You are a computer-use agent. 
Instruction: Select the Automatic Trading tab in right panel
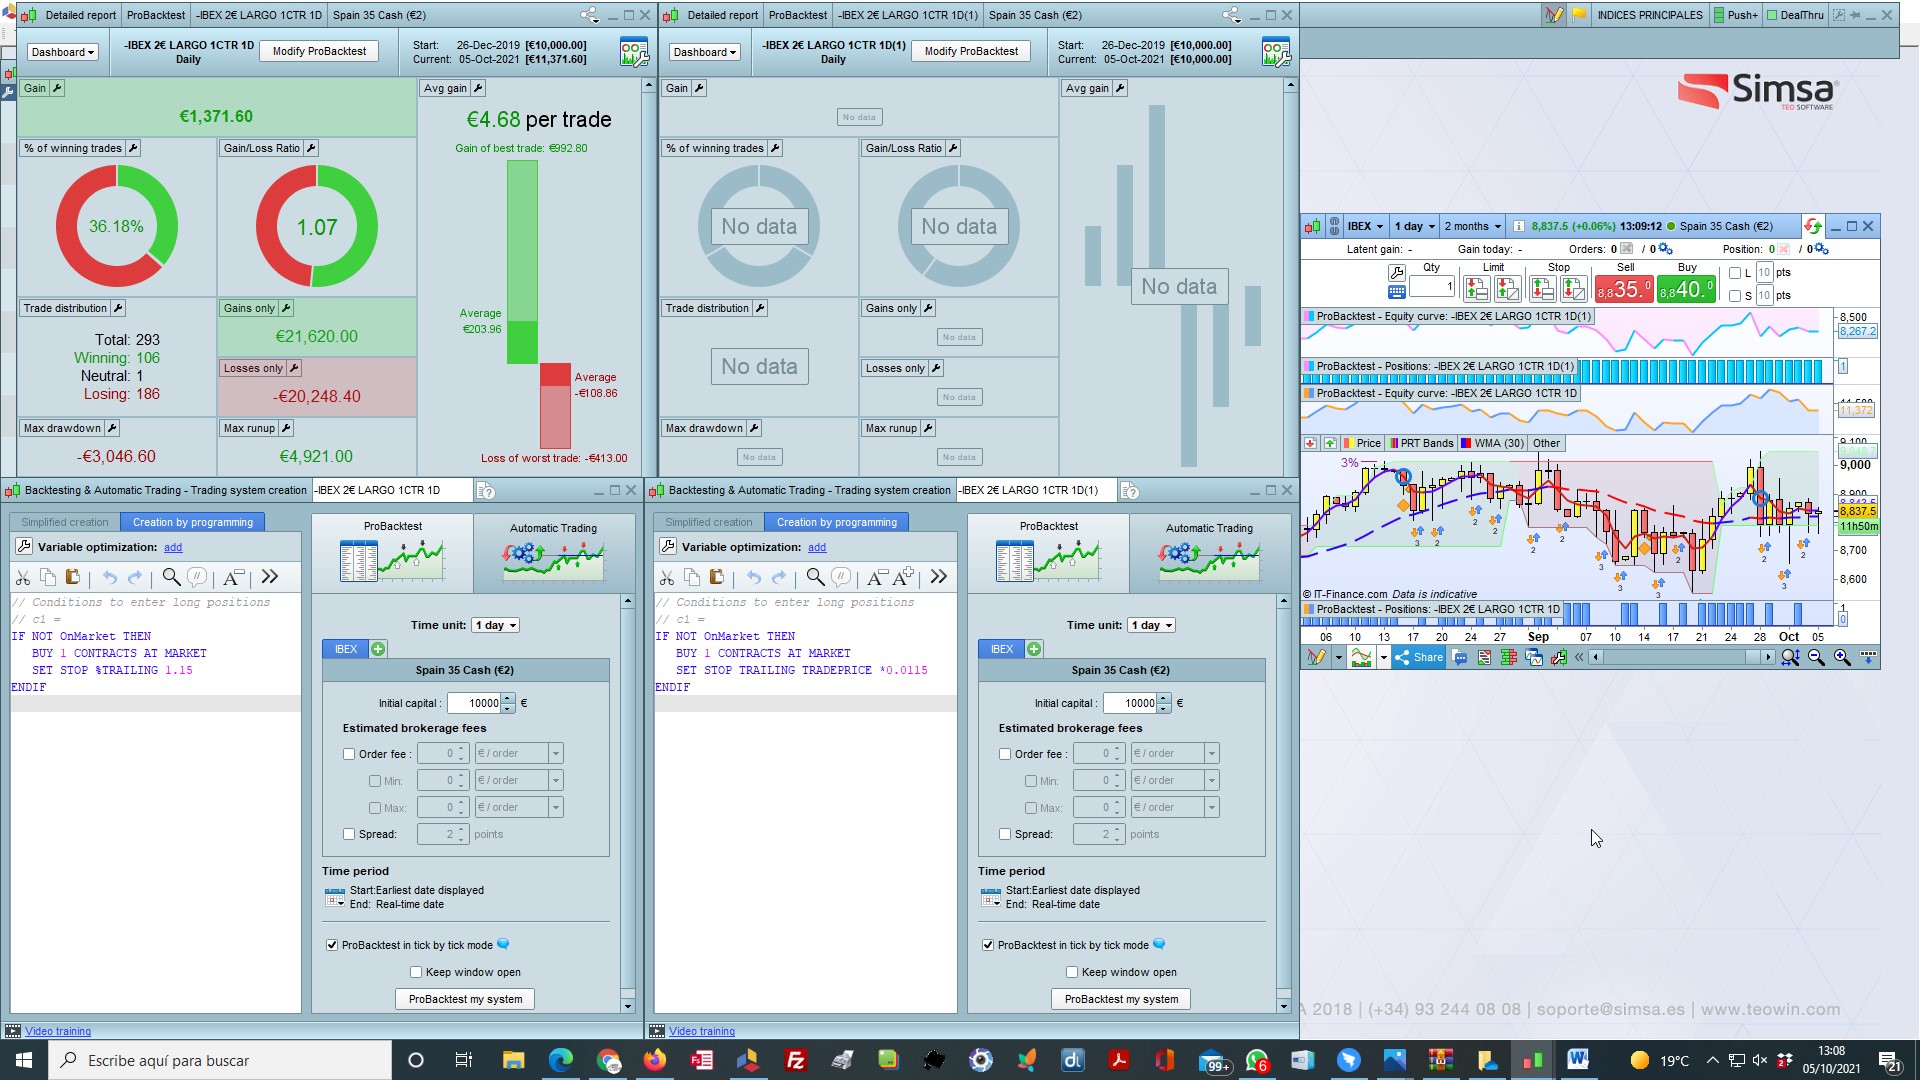point(1208,553)
